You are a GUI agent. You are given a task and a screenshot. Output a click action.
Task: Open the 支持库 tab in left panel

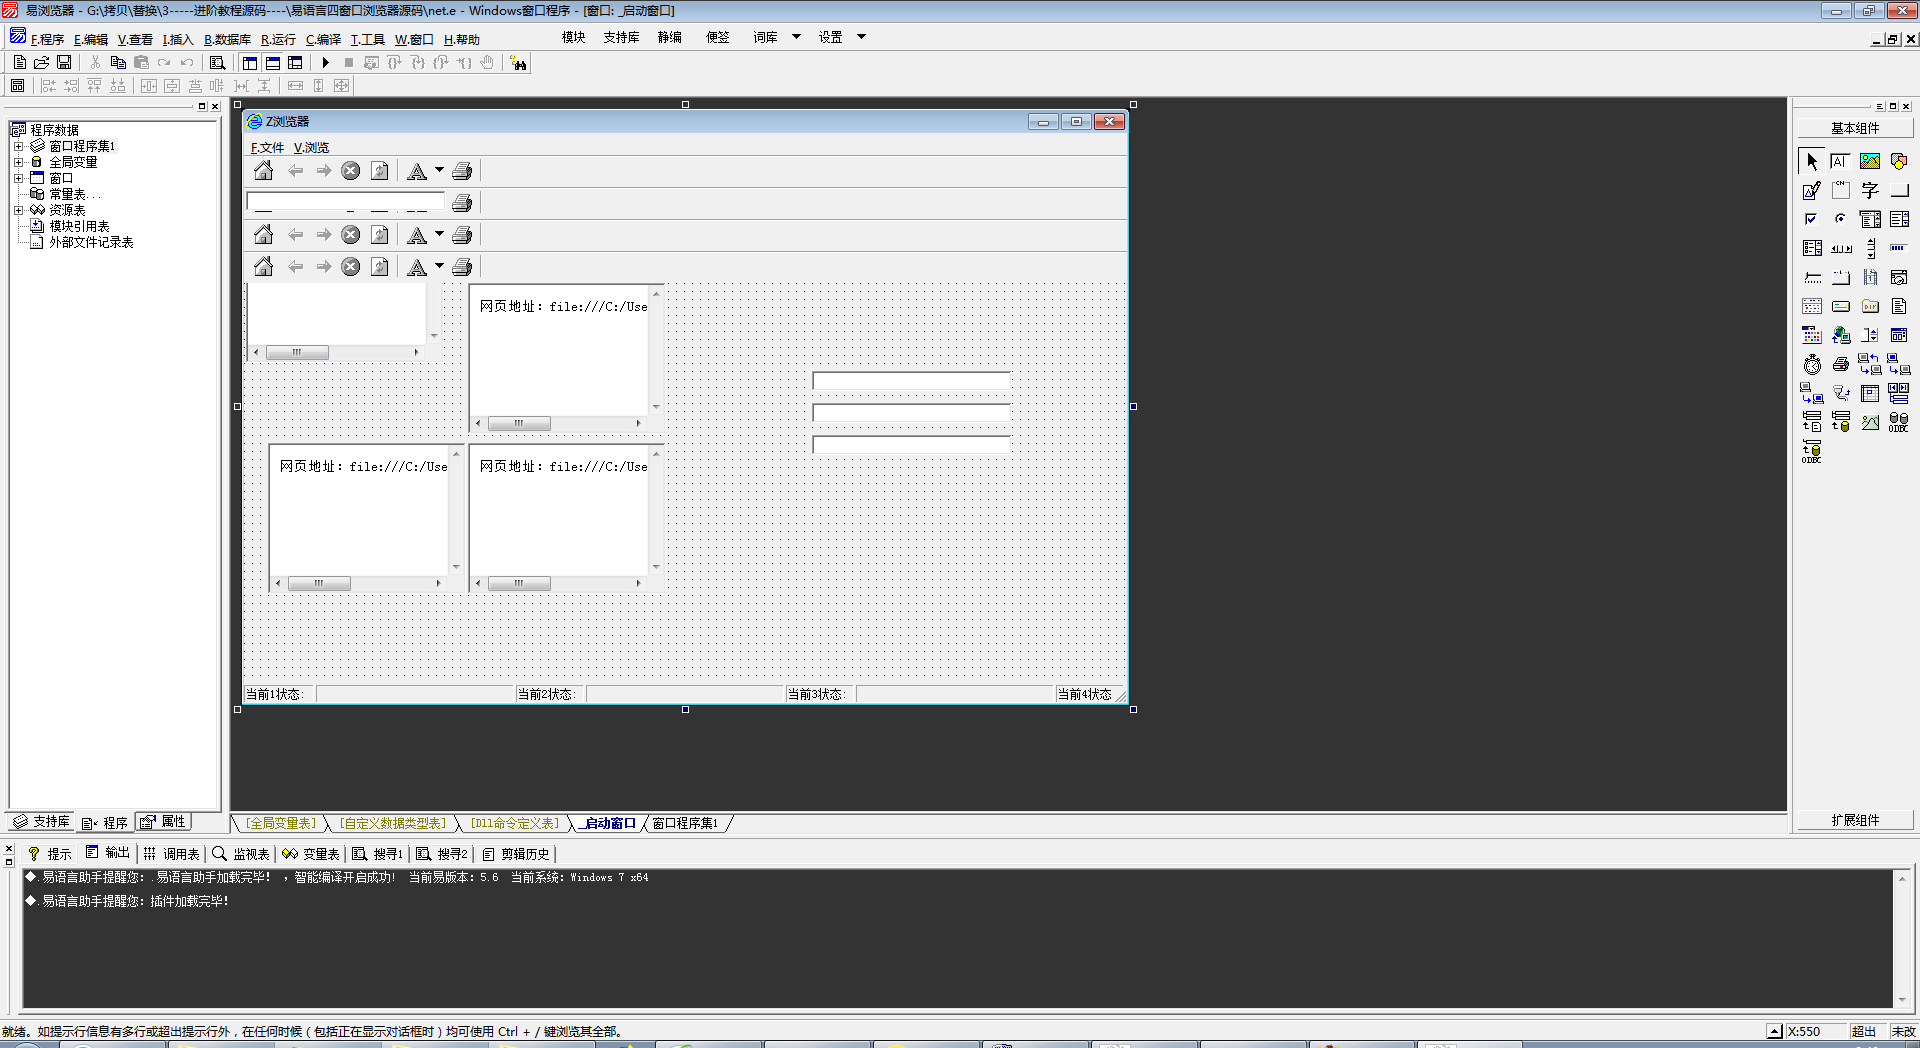(x=41, y=822)
